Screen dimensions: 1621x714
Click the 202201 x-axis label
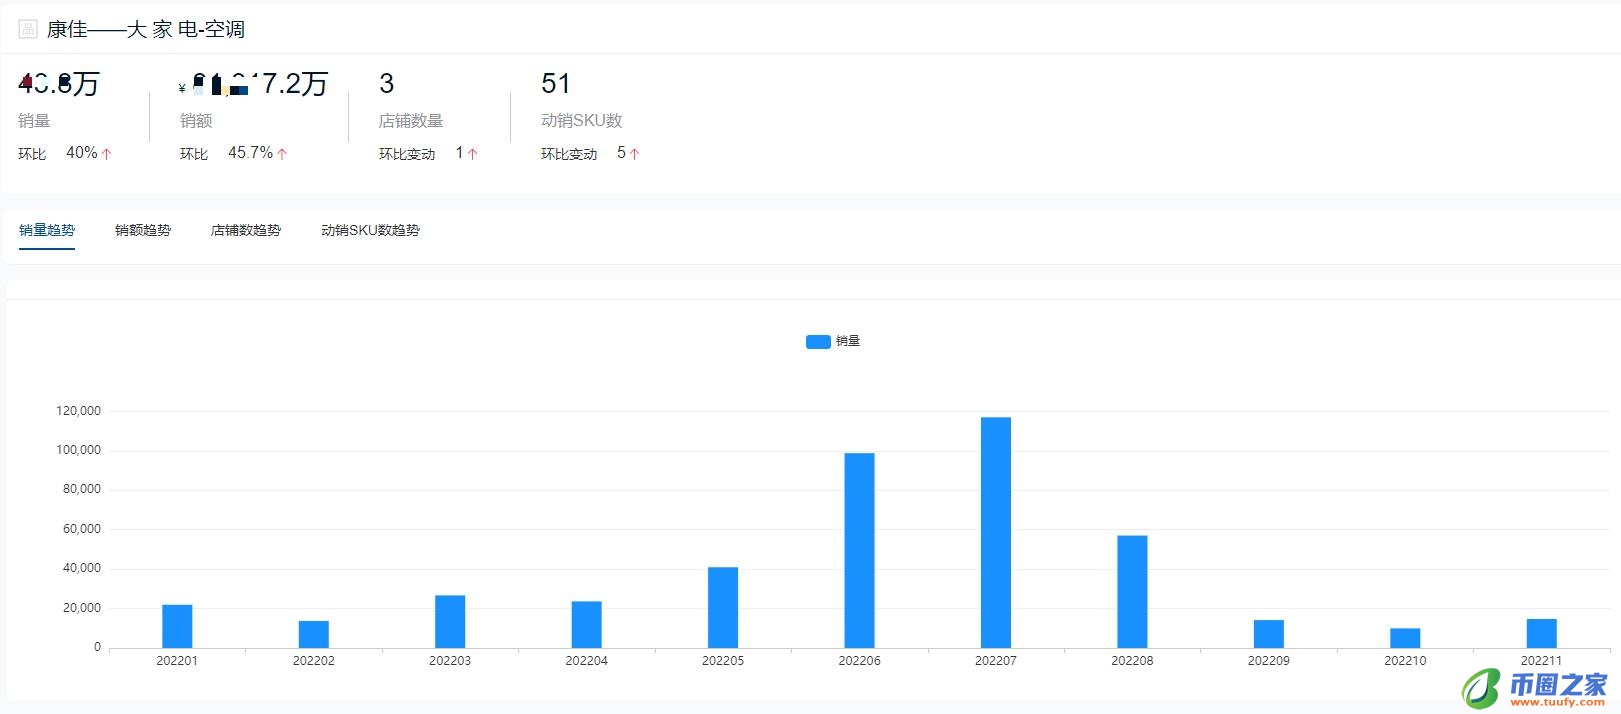click(x=177, y=661)
